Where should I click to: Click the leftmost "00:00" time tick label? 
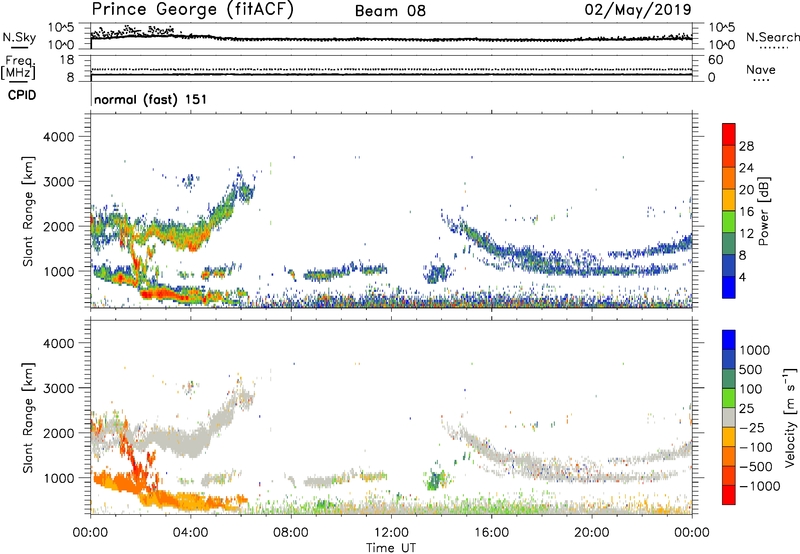point(90,533)
